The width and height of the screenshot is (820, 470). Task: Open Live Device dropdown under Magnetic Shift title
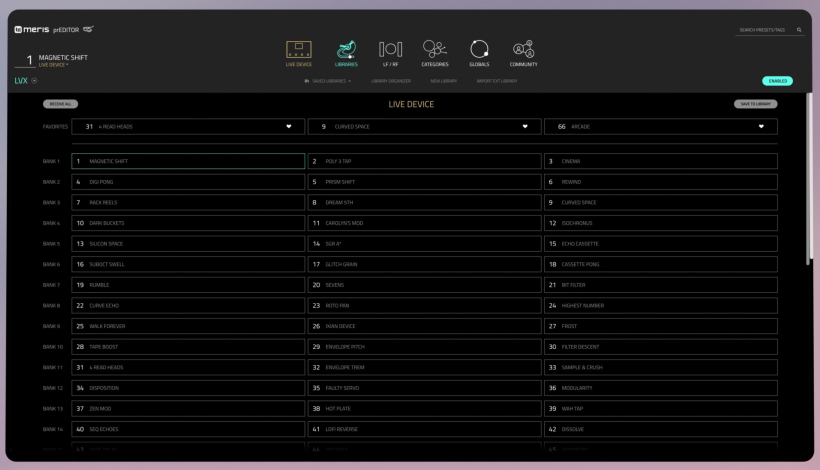[x=53, y=65]
